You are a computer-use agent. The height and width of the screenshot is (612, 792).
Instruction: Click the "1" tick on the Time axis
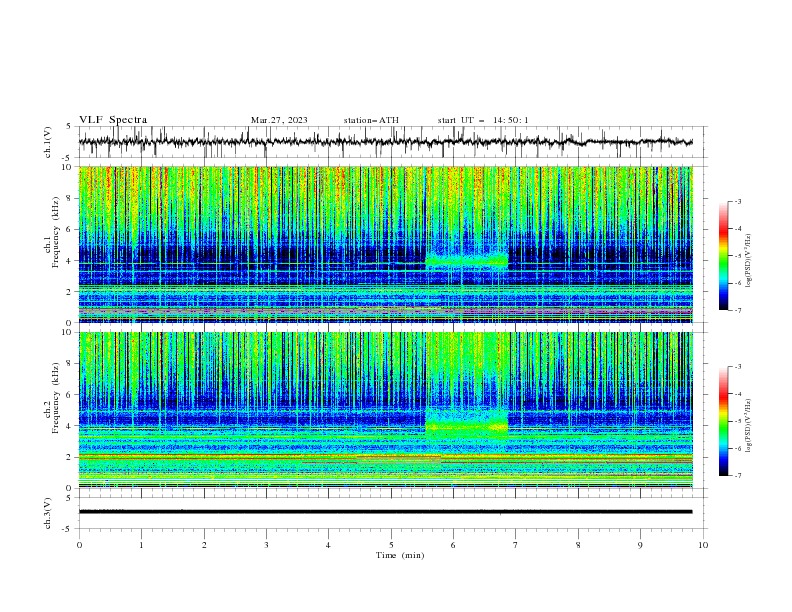pyautogui.click(x=141, y=545)
